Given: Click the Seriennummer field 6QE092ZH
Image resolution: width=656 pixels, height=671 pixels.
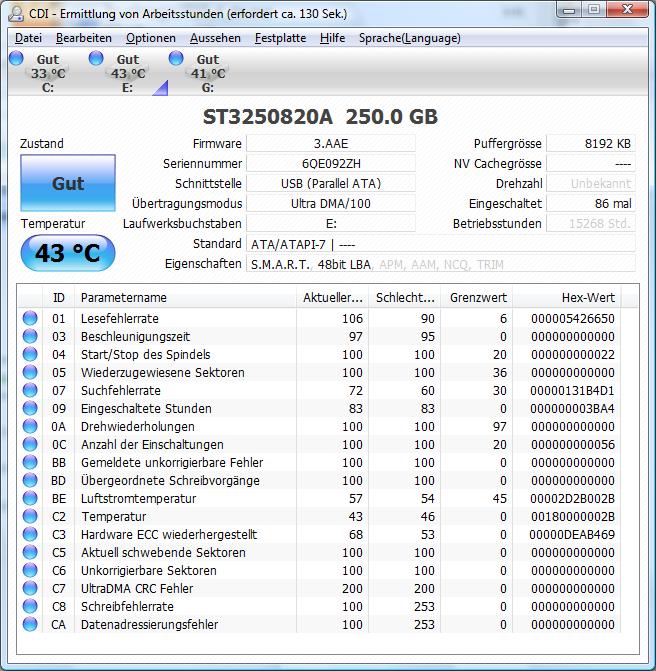Looking at the screenshot, I should (x=331, y=163).
